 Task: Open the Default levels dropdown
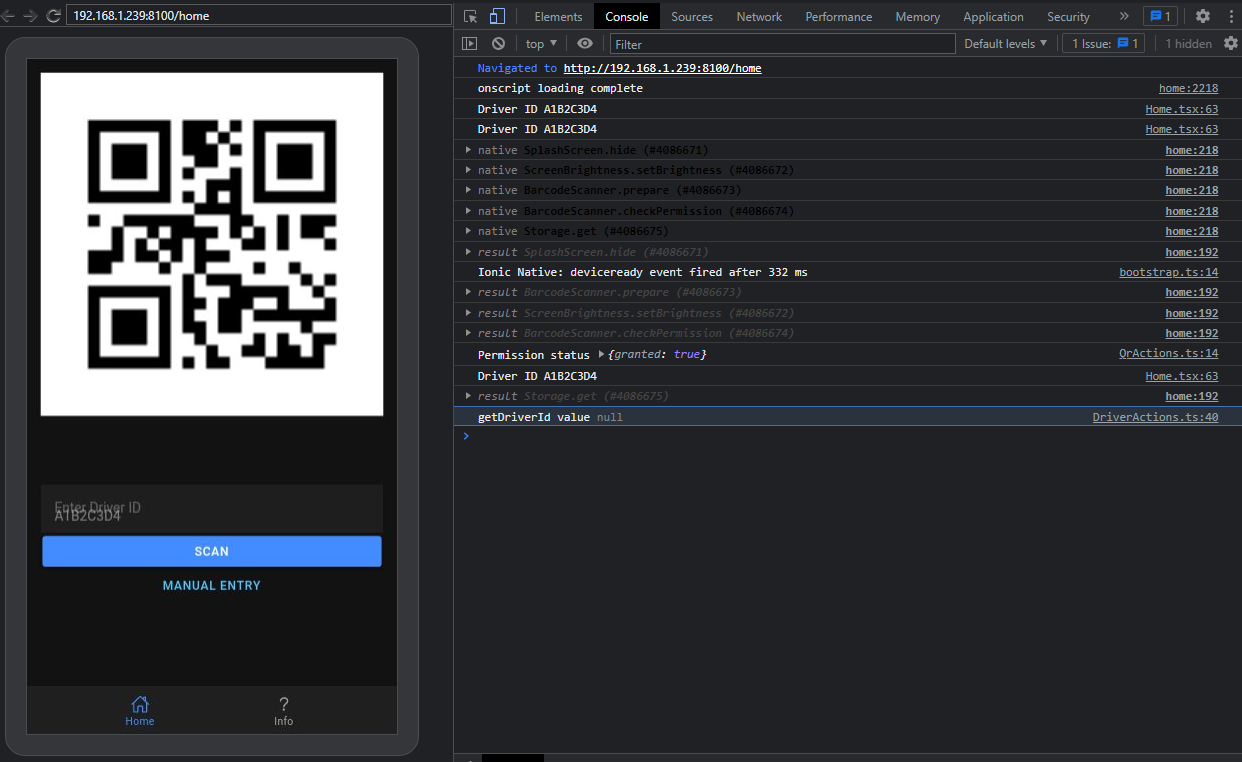(x=1005, y=44)
